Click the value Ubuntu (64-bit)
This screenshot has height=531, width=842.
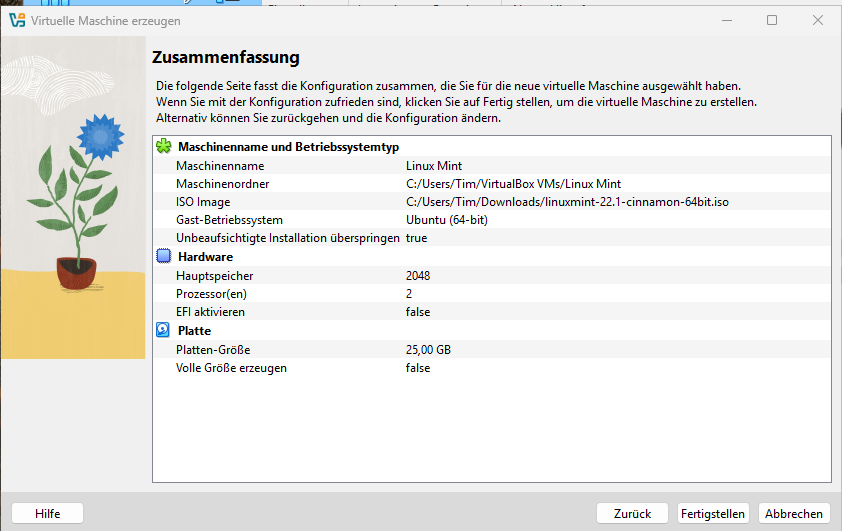click(x=447, y=220)
